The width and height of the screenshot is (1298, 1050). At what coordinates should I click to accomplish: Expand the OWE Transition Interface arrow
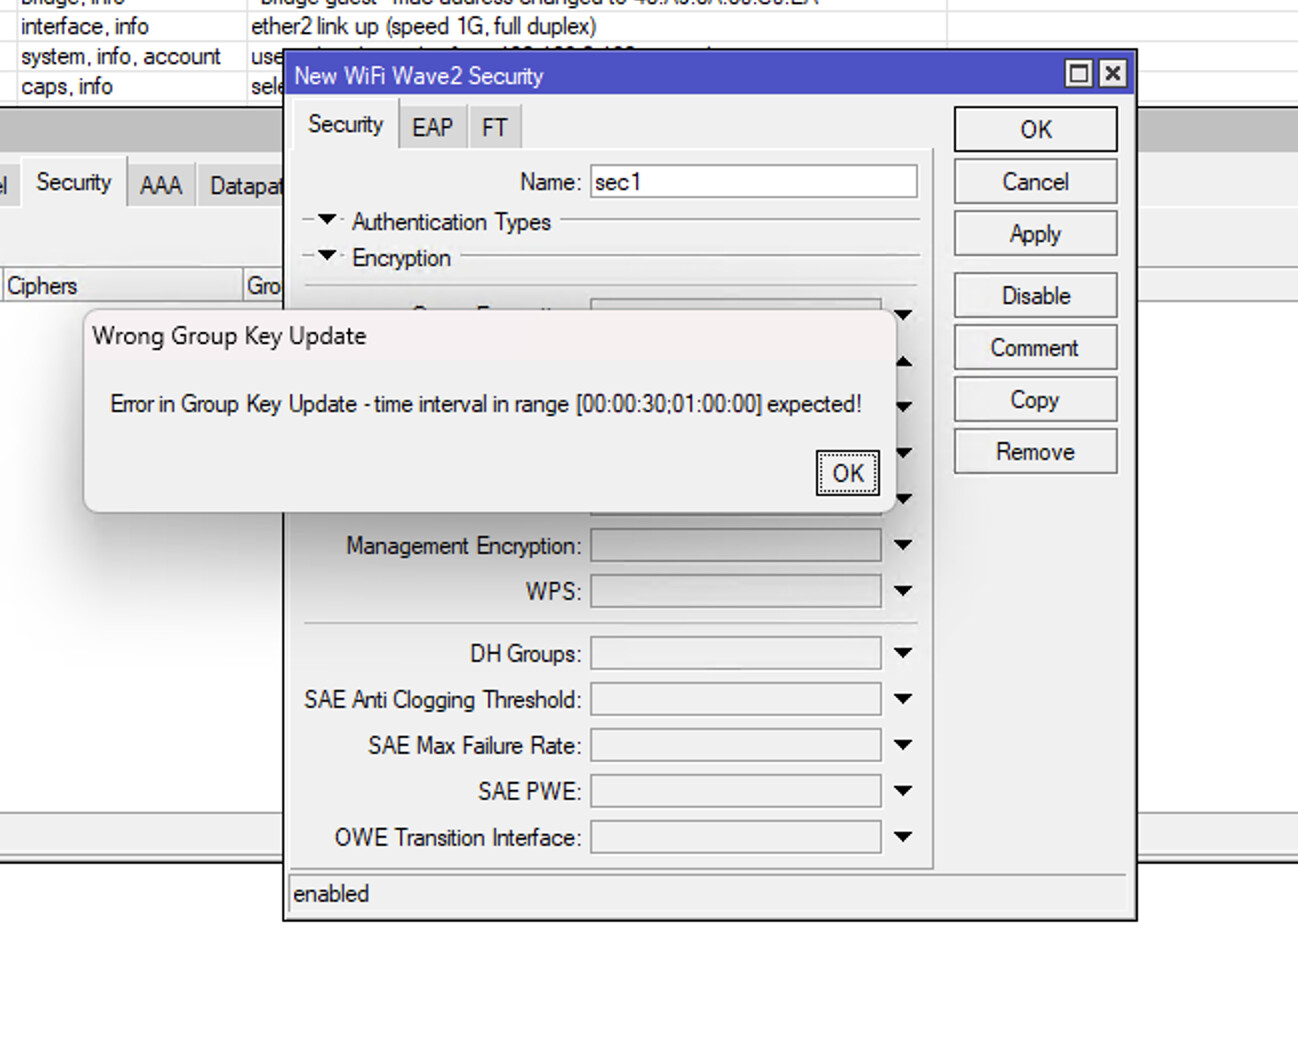coord(903,837)
